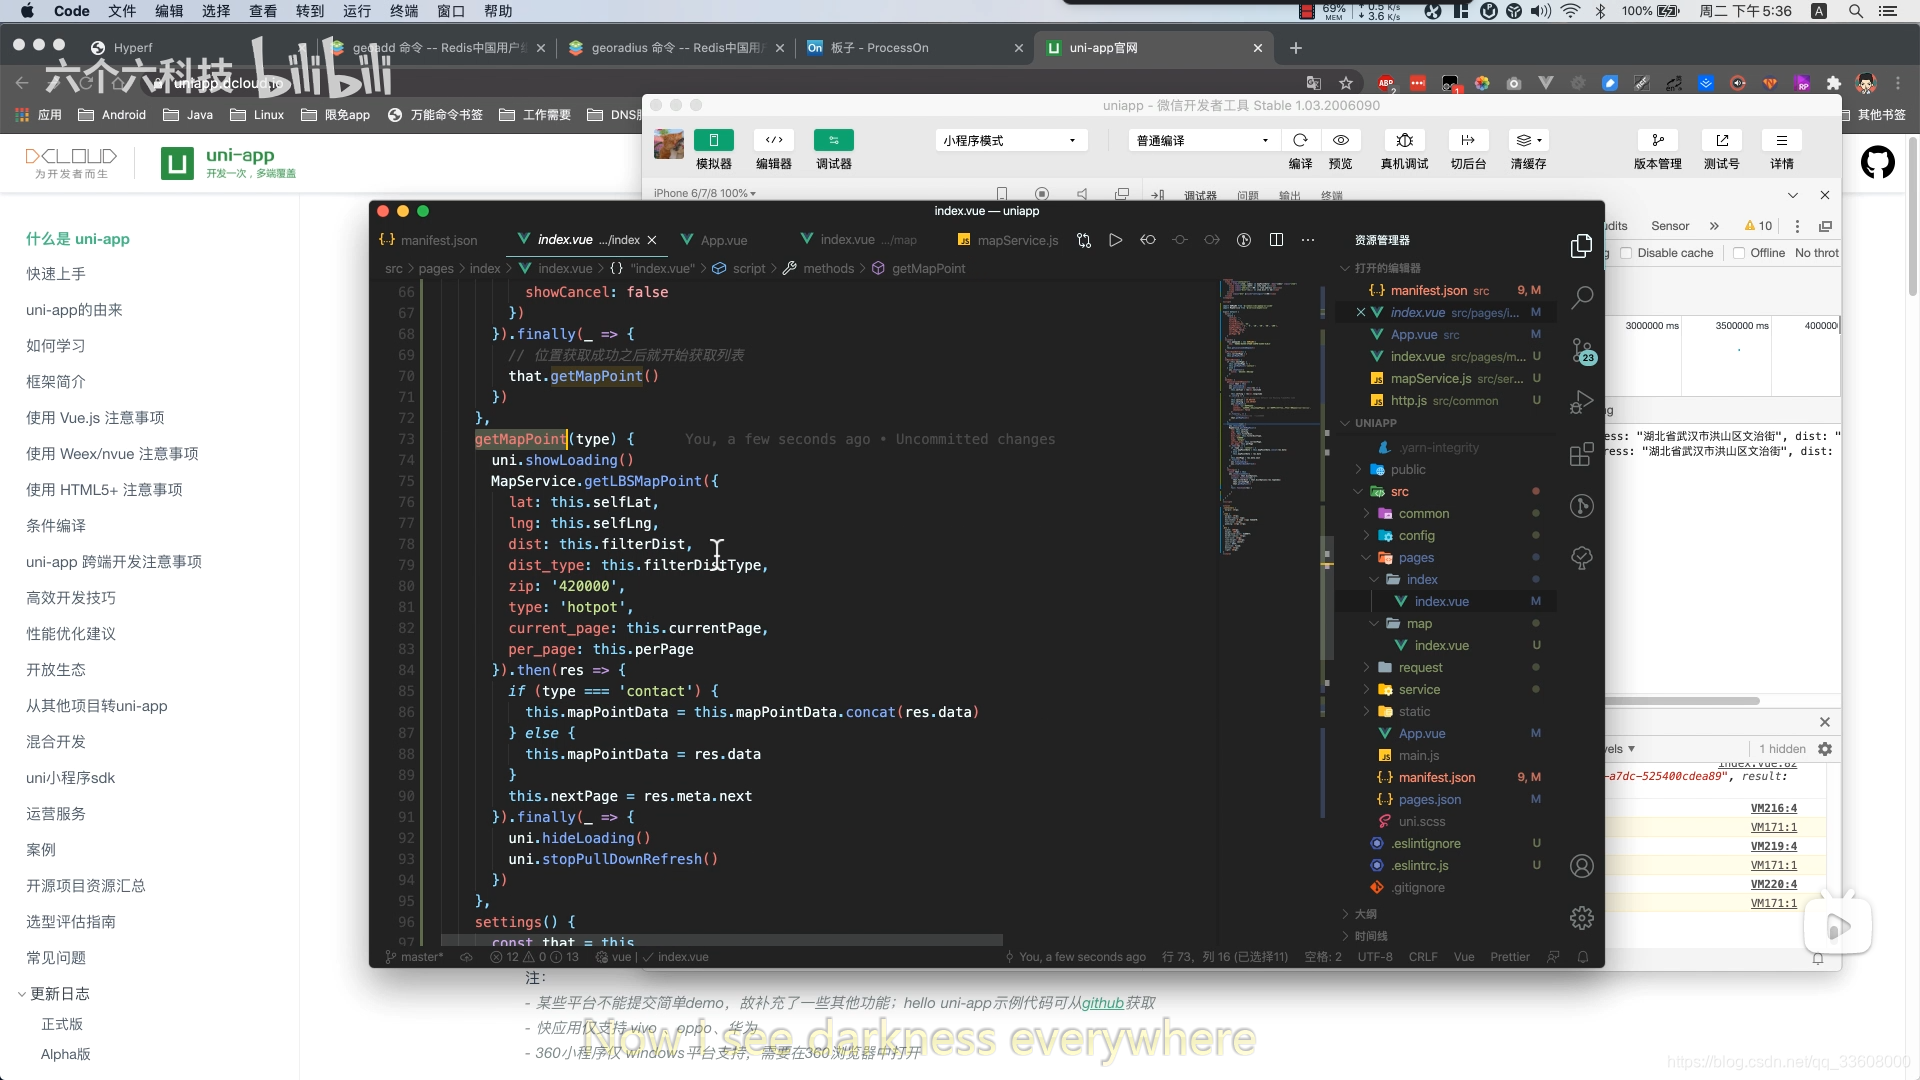Image resolution: width=1920 pixels, height=1080 pixels.
Task: Open the Search icon in activity bar
Action: [1581, 297]
